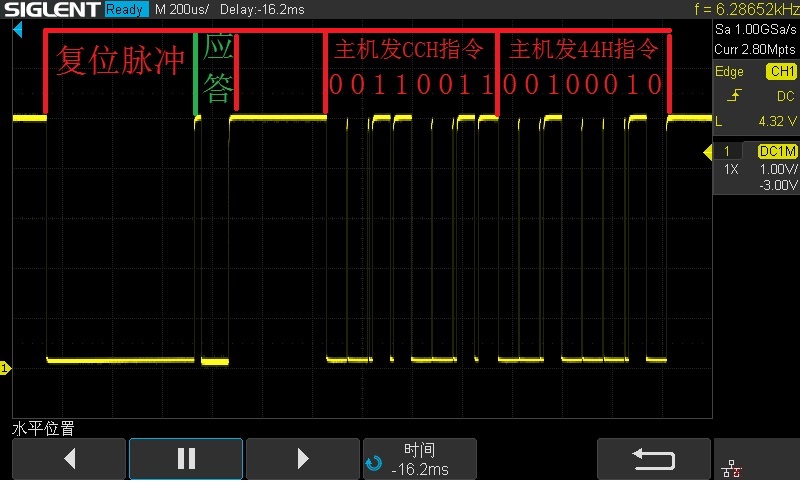Select the CH1 trigger source label
800x483 pixels.
(x=781, y=71)
